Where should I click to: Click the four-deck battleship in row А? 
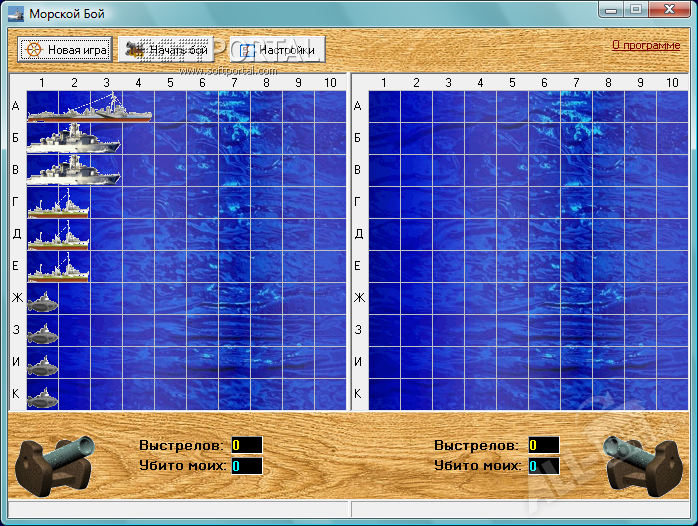click(89, 108)
